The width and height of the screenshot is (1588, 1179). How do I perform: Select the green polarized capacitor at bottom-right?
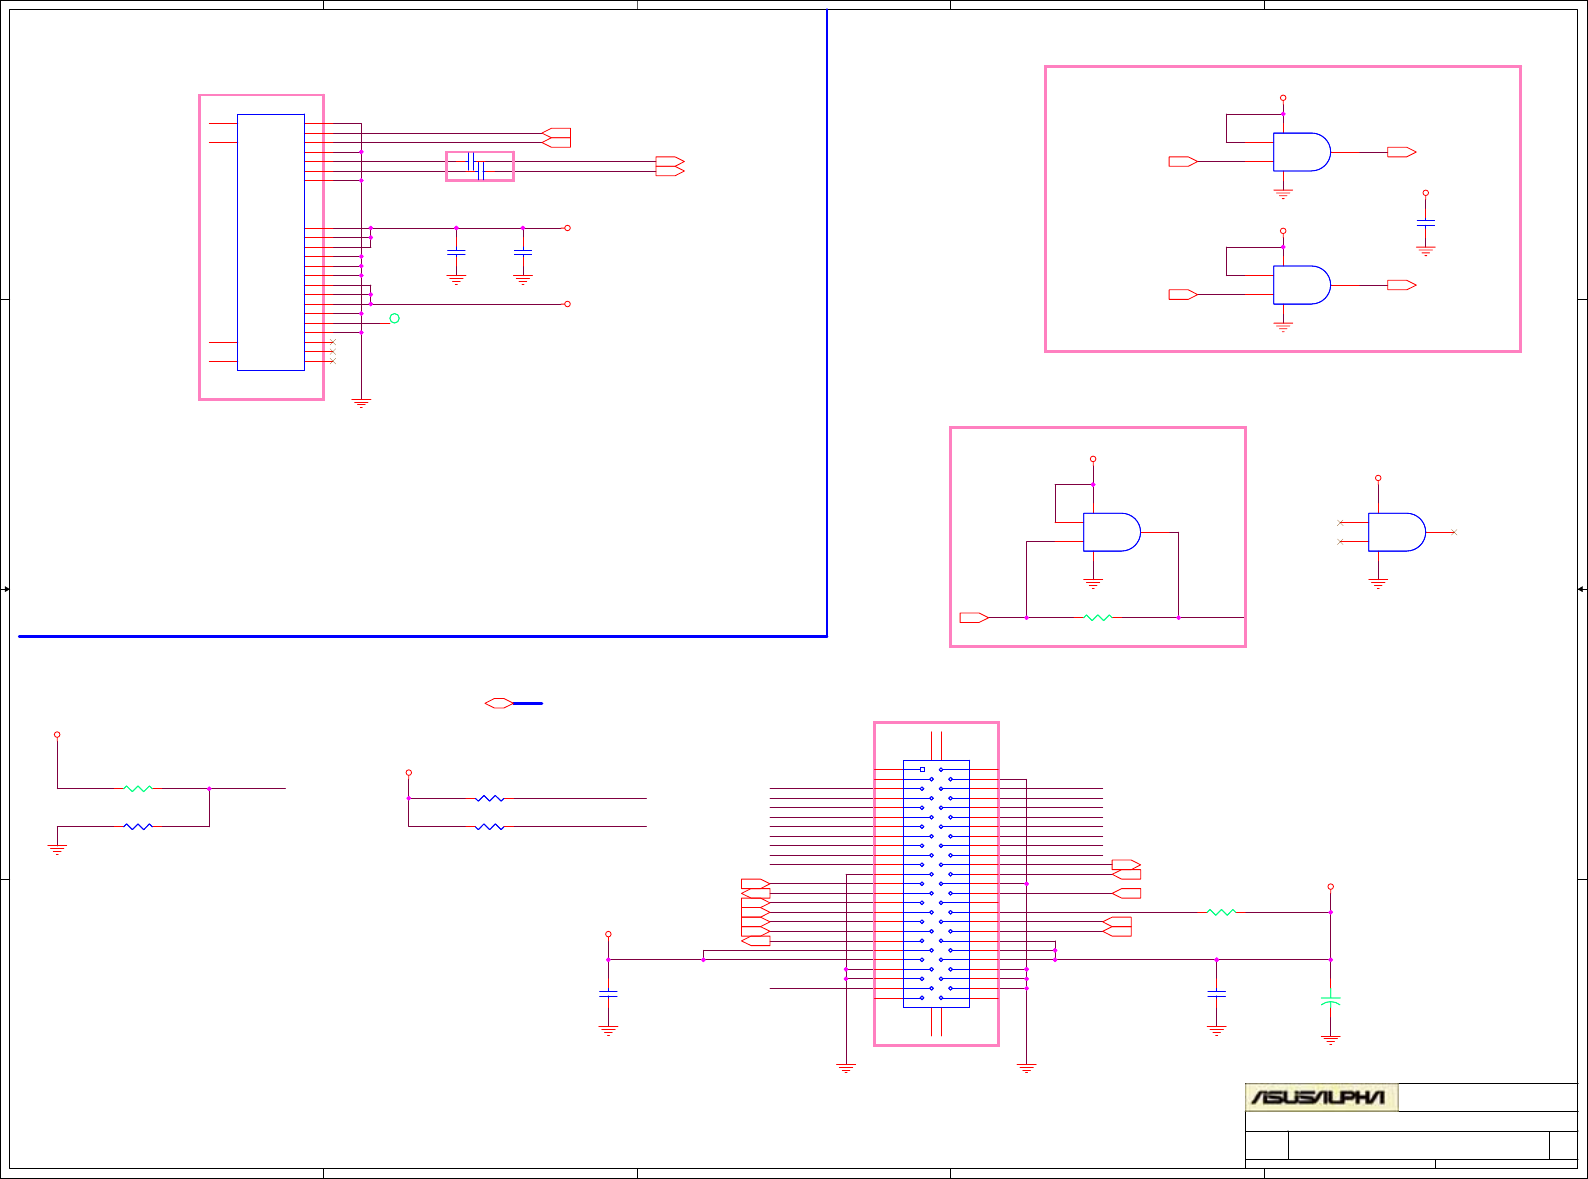coord(1330,999)
